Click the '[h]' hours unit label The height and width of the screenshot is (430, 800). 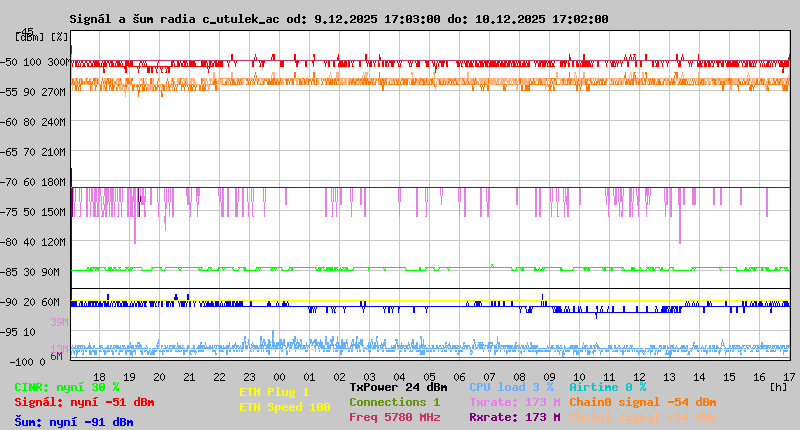(x=779, y=388)
